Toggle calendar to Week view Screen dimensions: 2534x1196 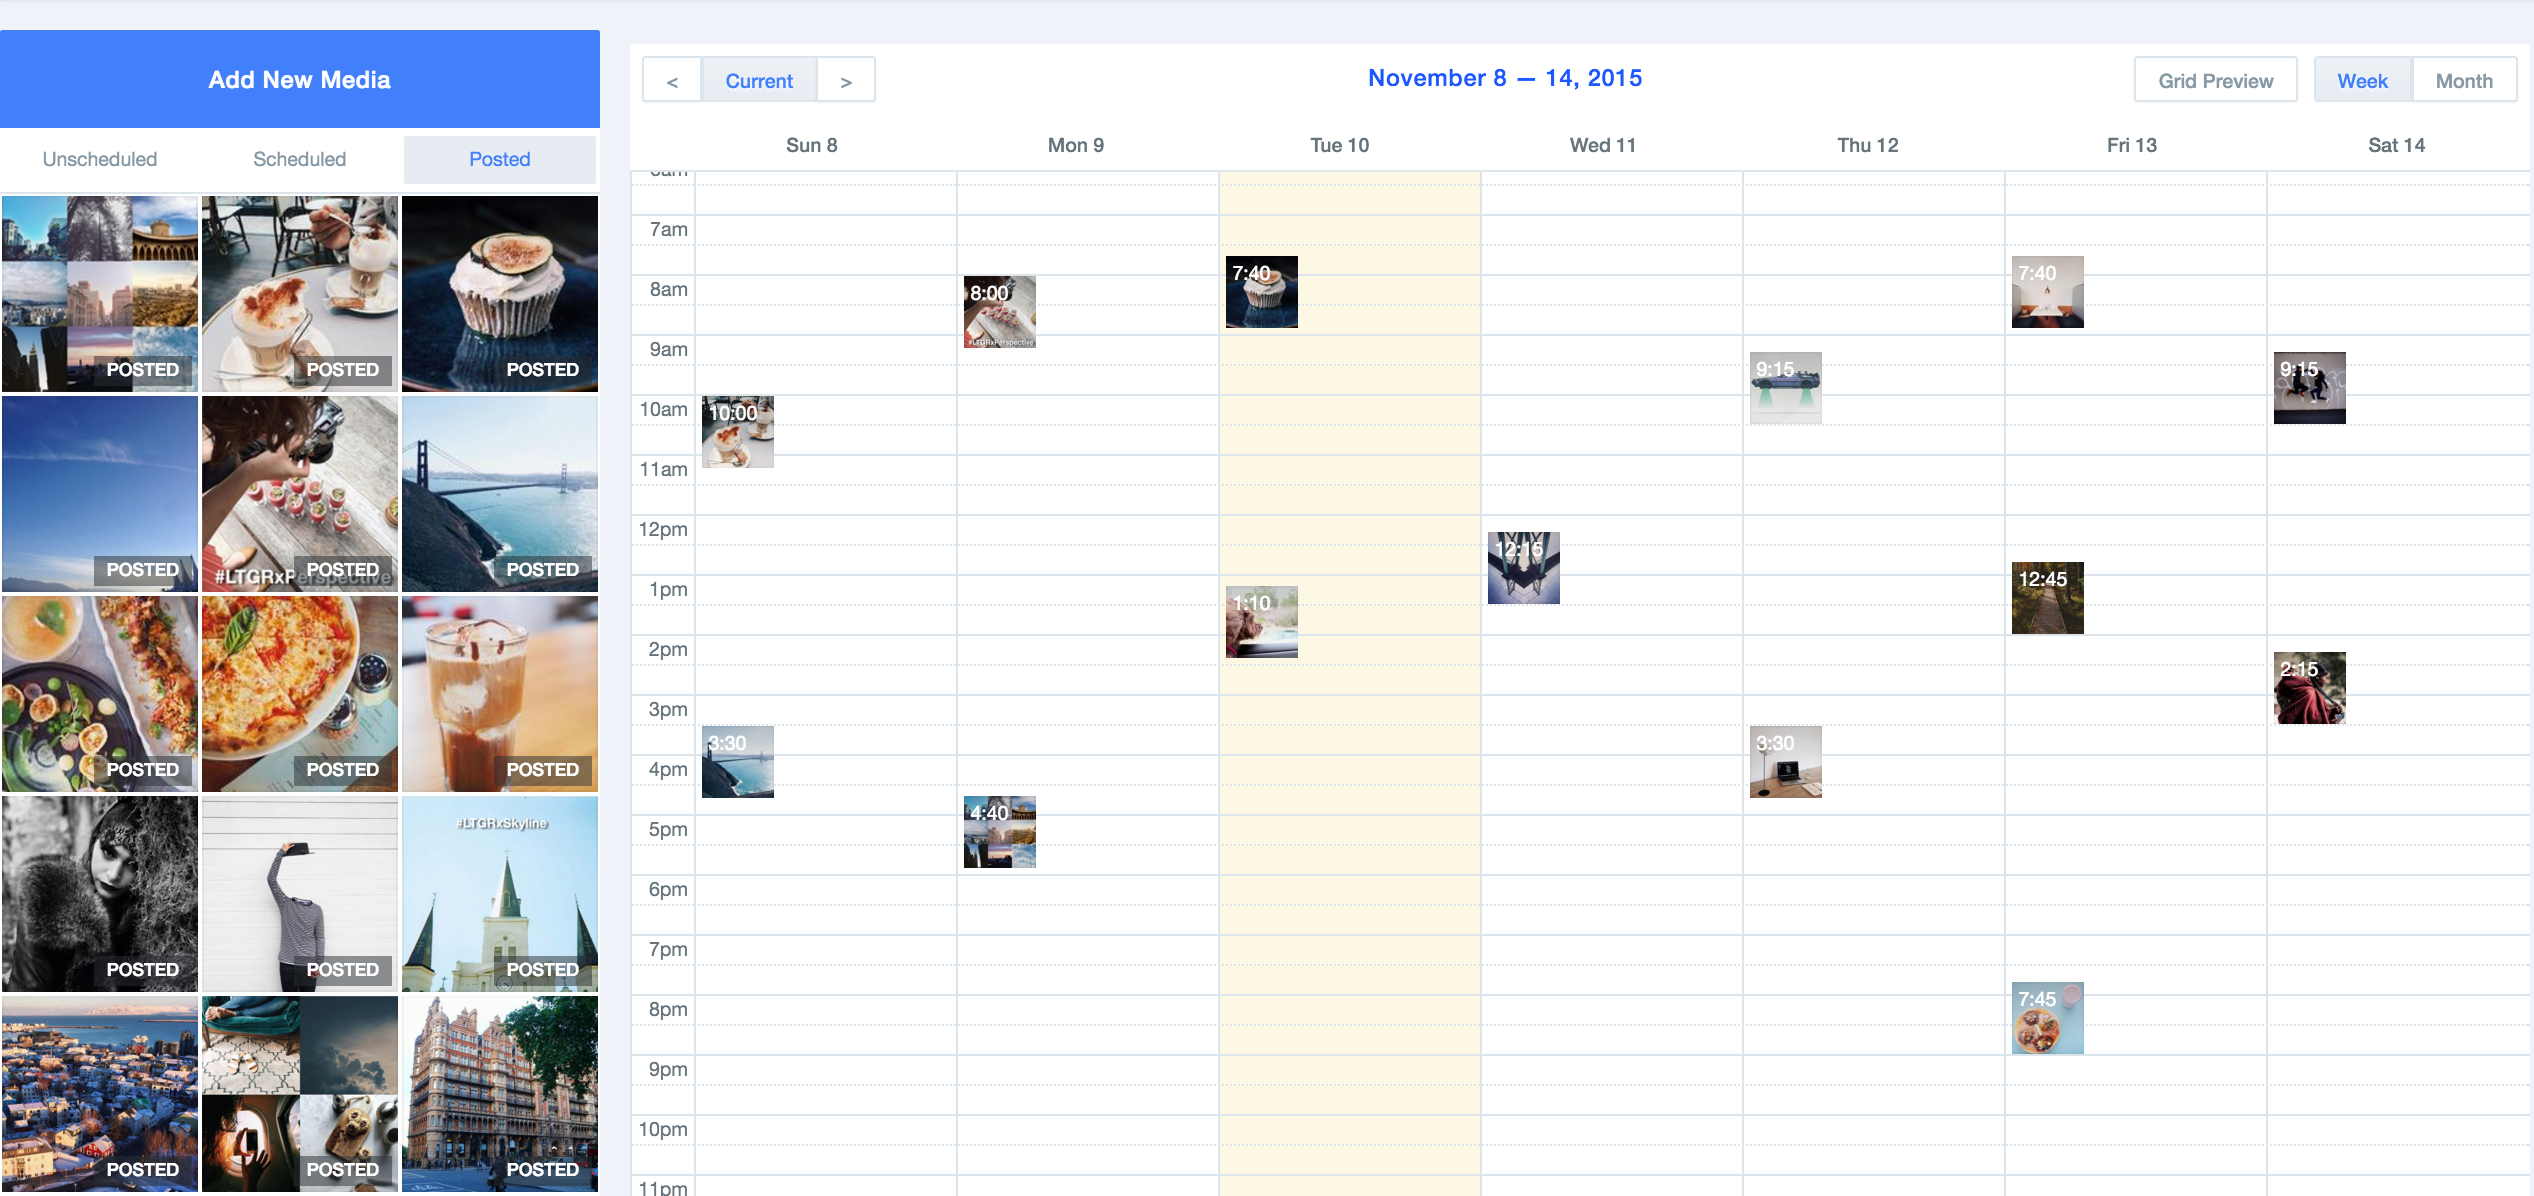click(x=2362, y=81)
